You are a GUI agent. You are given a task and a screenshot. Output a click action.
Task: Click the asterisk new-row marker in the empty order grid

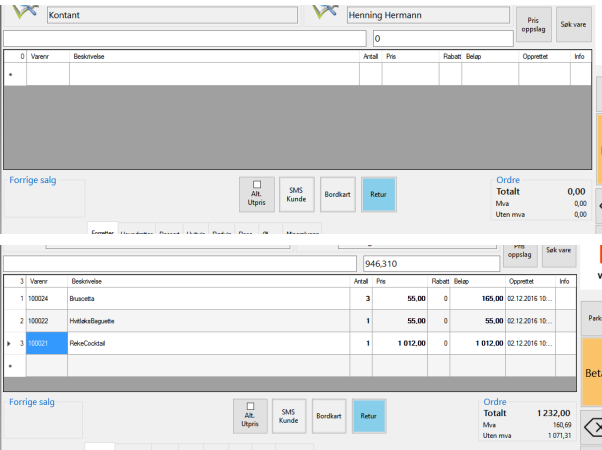click(x=10, y=74)
